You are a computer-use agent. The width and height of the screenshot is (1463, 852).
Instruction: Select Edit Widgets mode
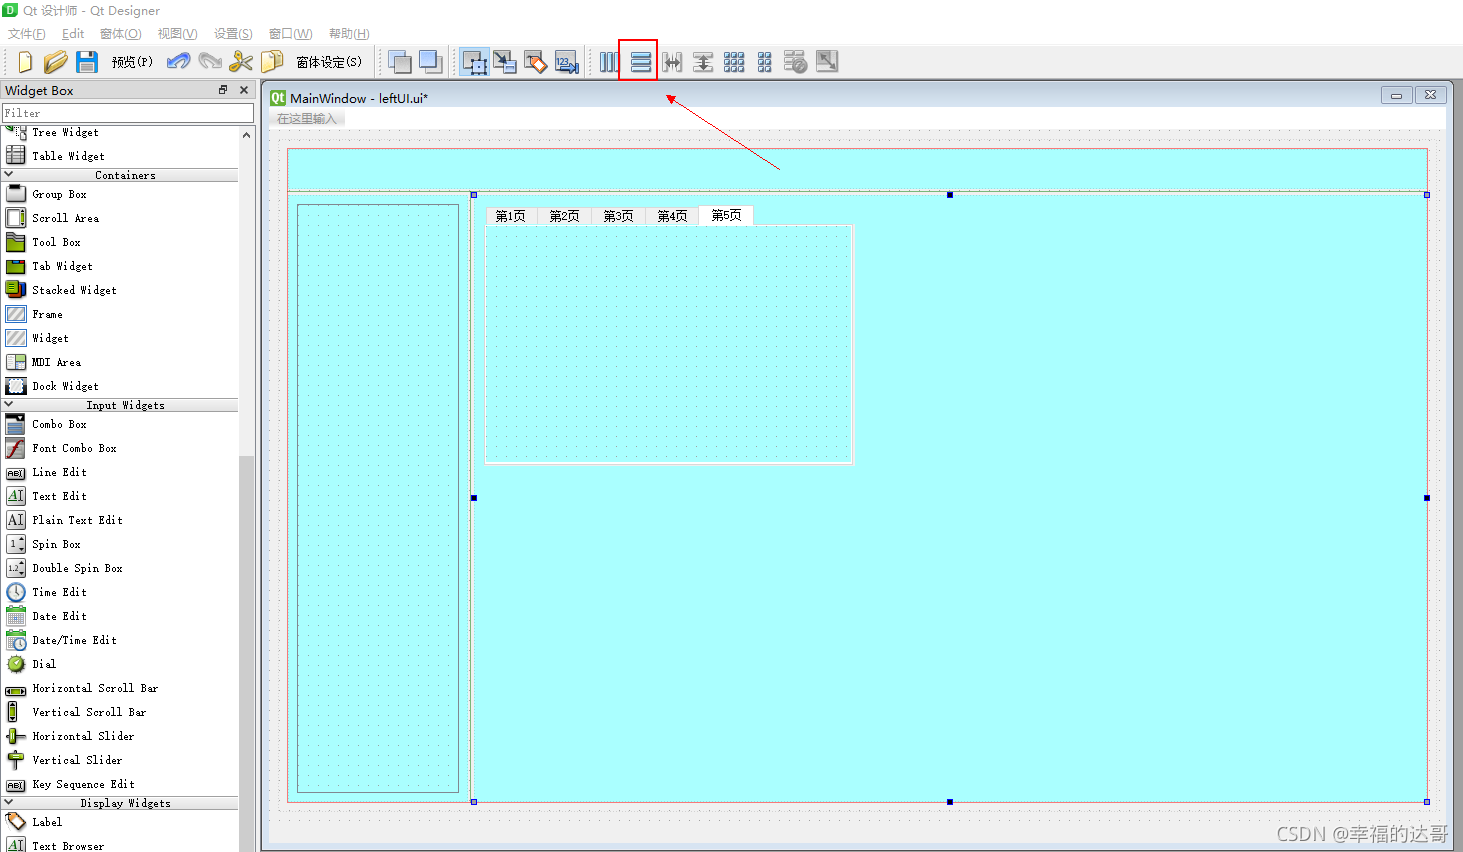(x=475, y=62)
